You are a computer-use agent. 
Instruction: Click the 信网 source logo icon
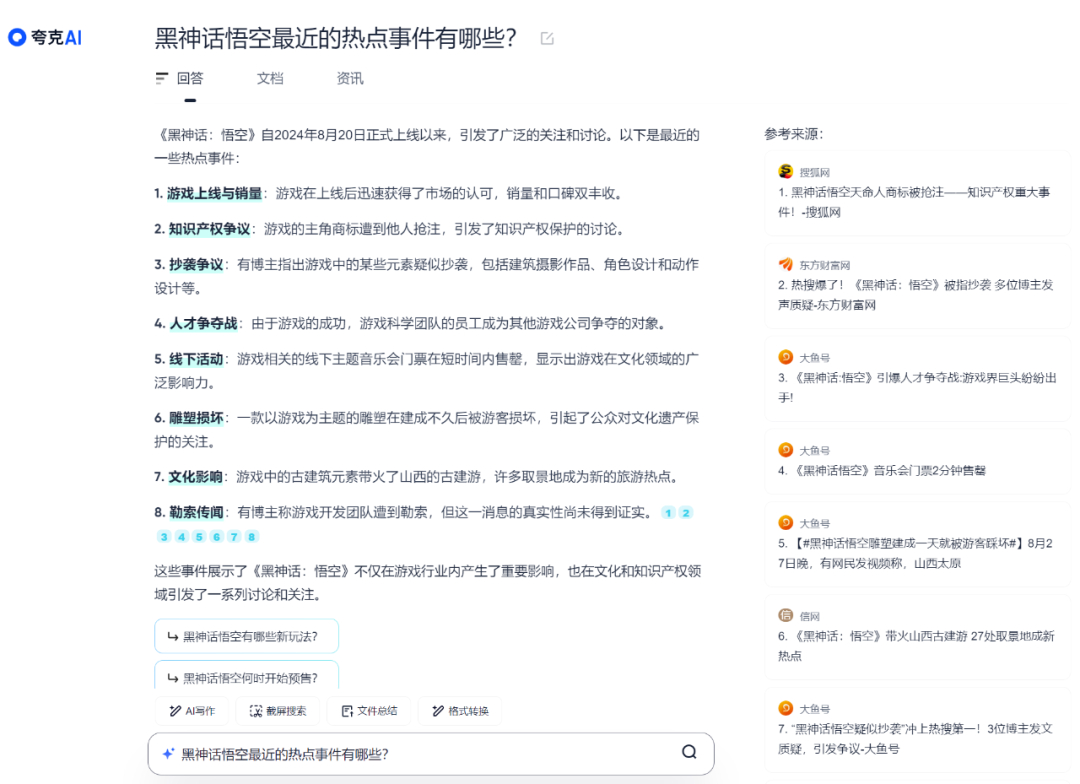[785, 615]
